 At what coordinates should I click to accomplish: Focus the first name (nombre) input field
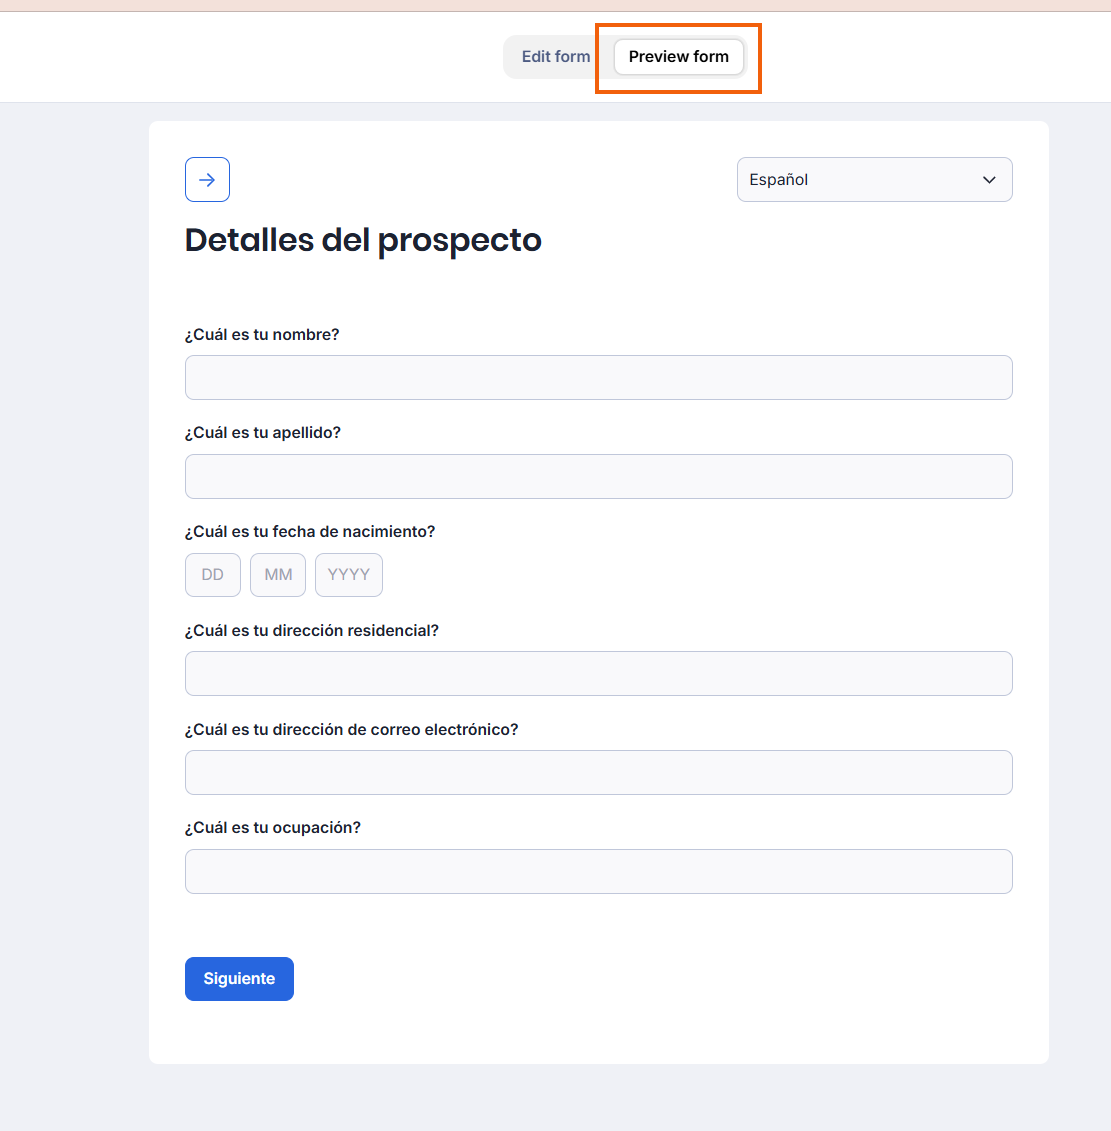coord(598,378)
